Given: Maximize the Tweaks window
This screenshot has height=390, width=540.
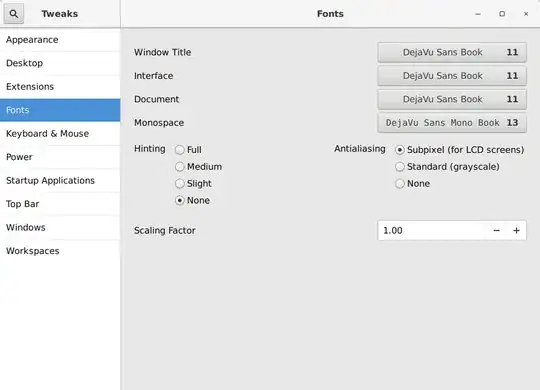Looking at the screenshot, I should pyautogui.click(x=502, y=14).
